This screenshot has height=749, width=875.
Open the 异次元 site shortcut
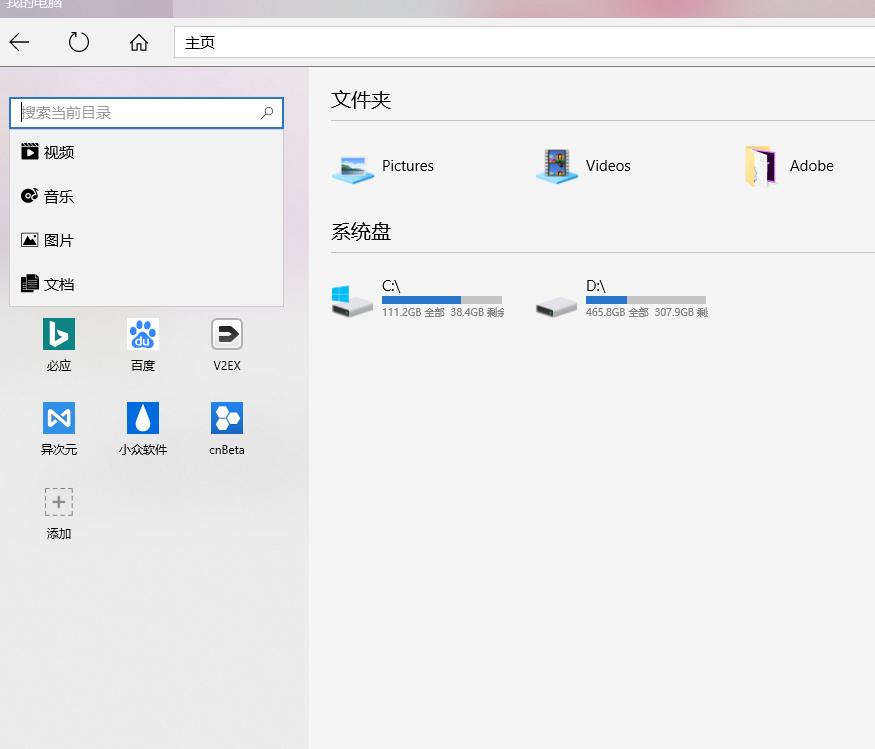58,428
